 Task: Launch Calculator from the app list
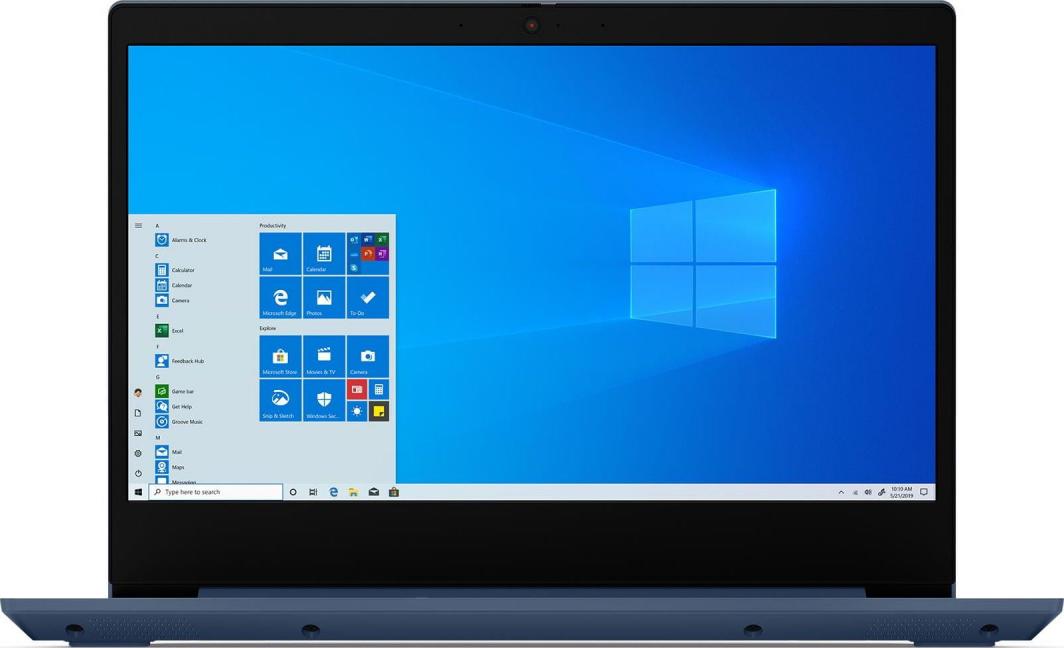pos(175,270)
